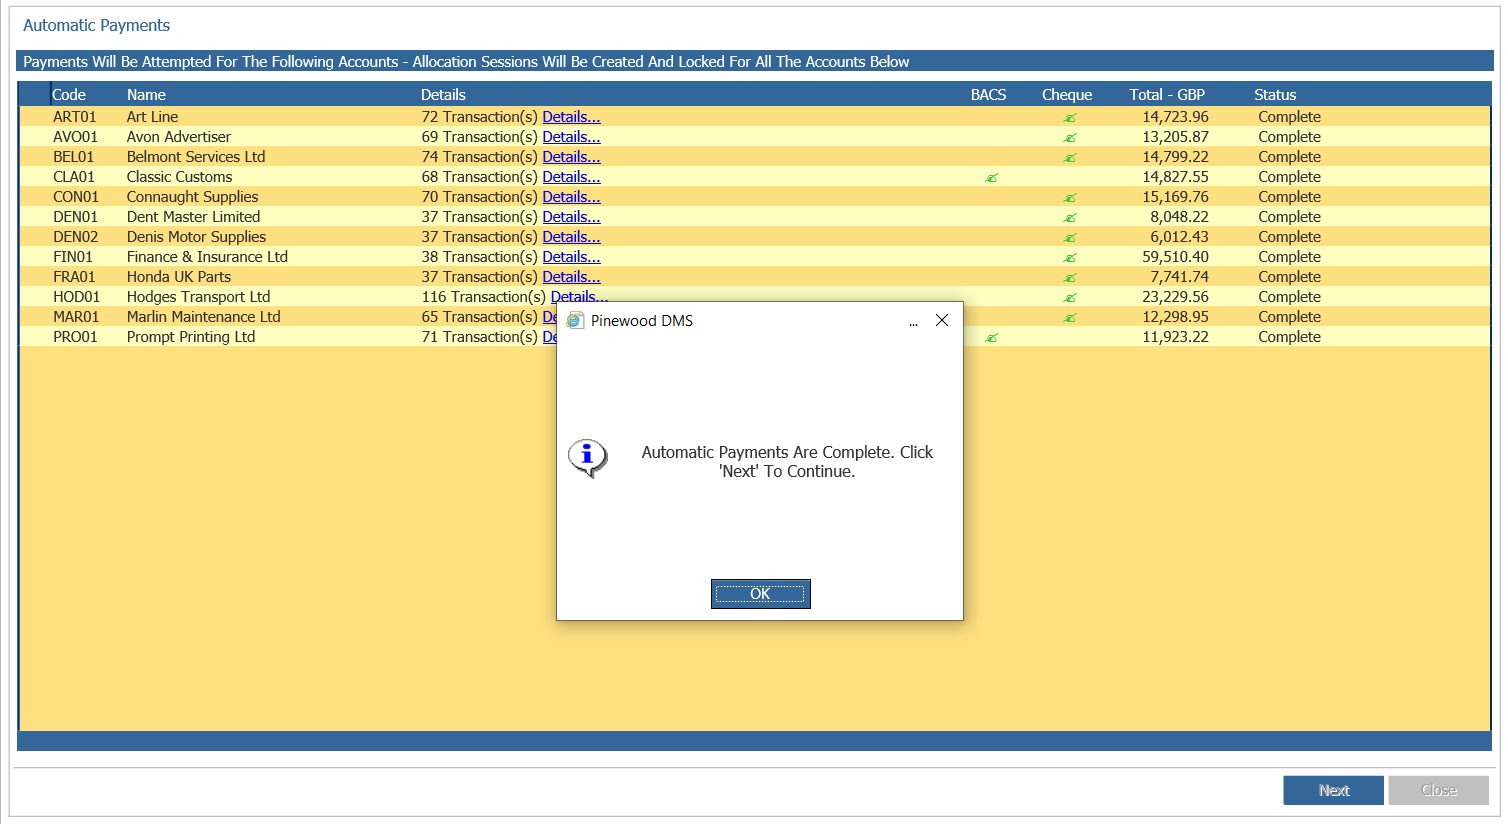Click the Cheque tick icon for Avon Advertiser
Screen dimensions: 1508x824
click(1070, 138)
